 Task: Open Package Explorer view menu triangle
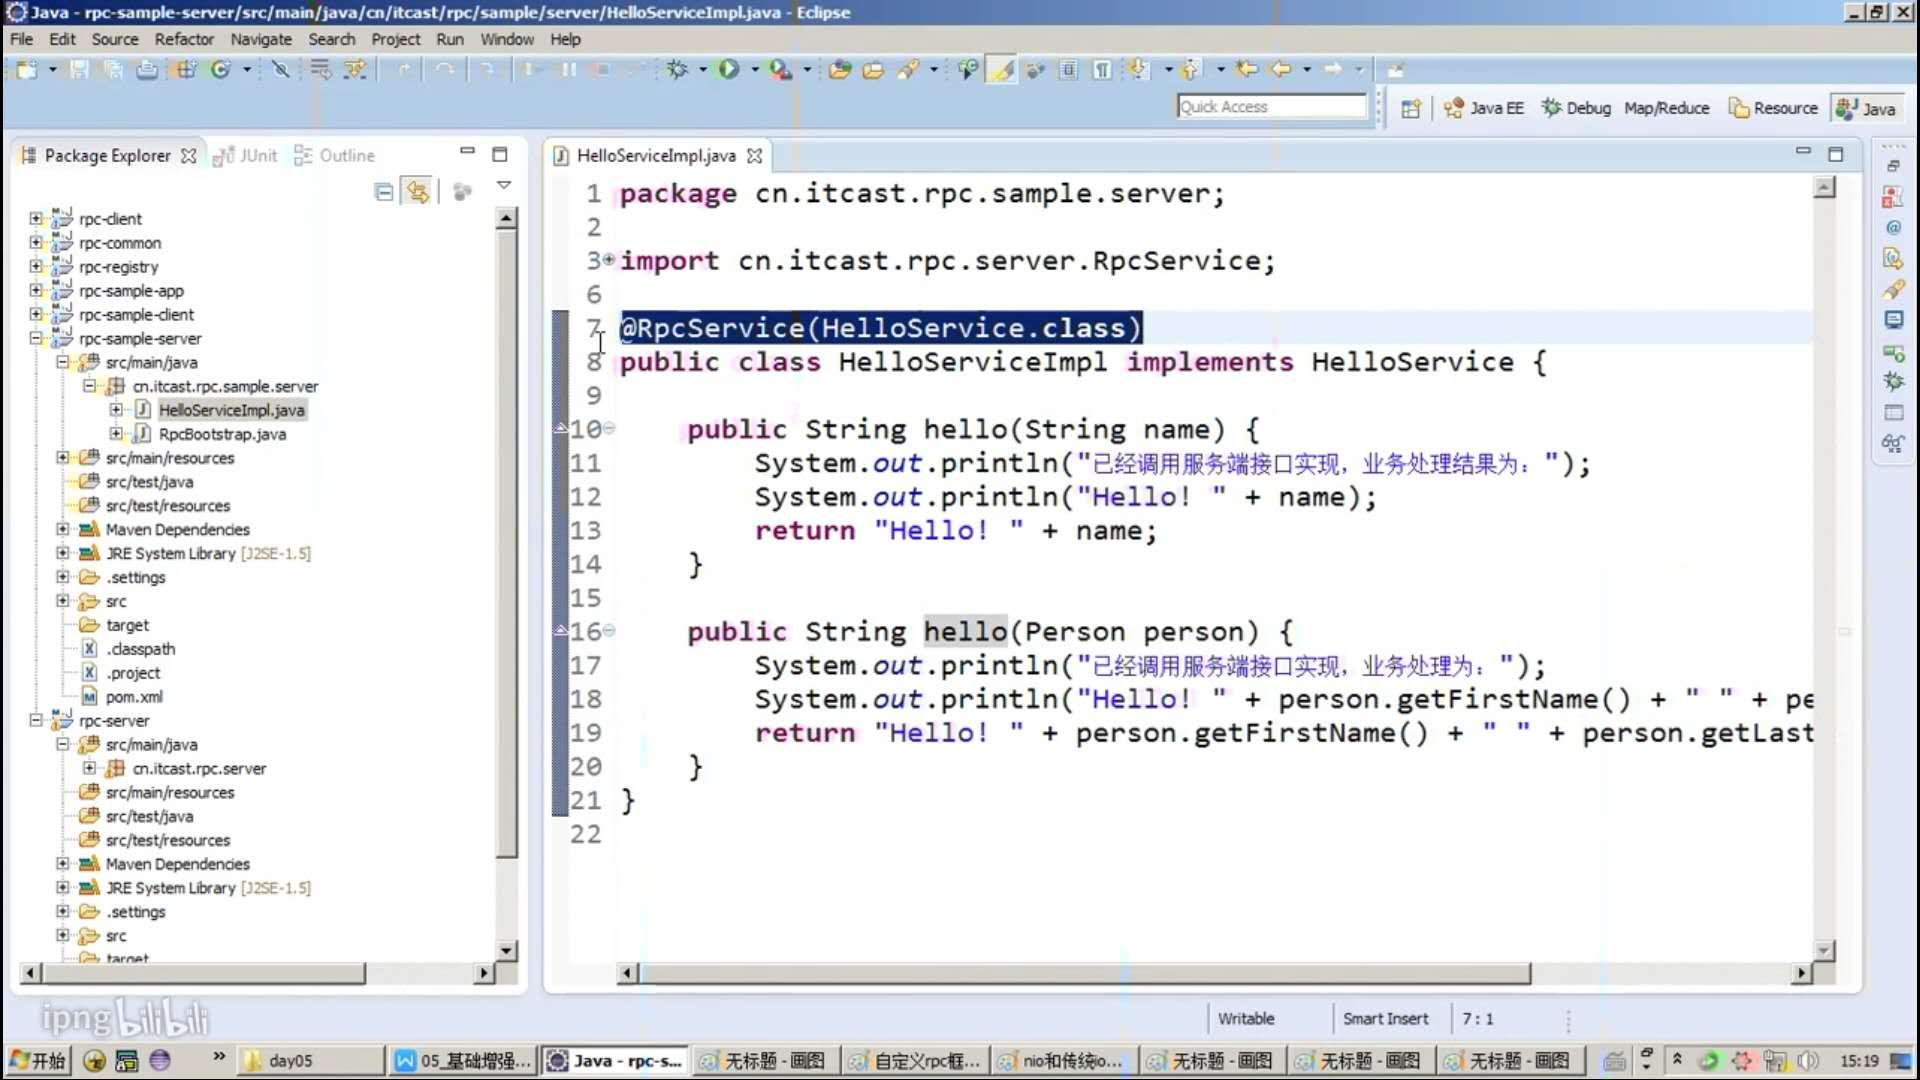tap(504, 186)
